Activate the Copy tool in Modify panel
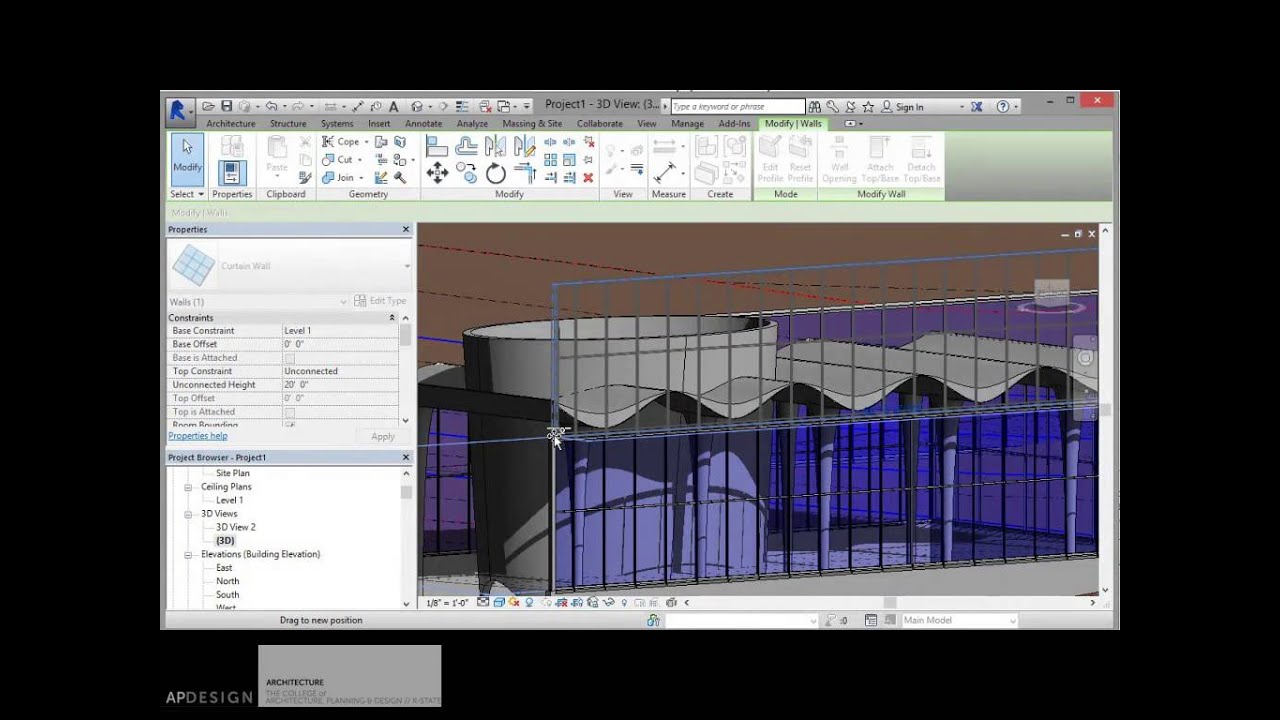This screenshot has width=1280, height=720. 466,173
